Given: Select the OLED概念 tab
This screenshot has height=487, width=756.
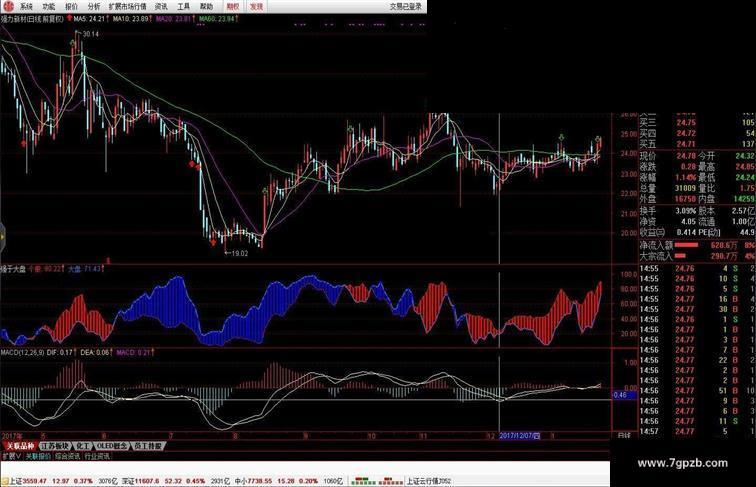Looking at the screenshot, I should tap(112, 446).
